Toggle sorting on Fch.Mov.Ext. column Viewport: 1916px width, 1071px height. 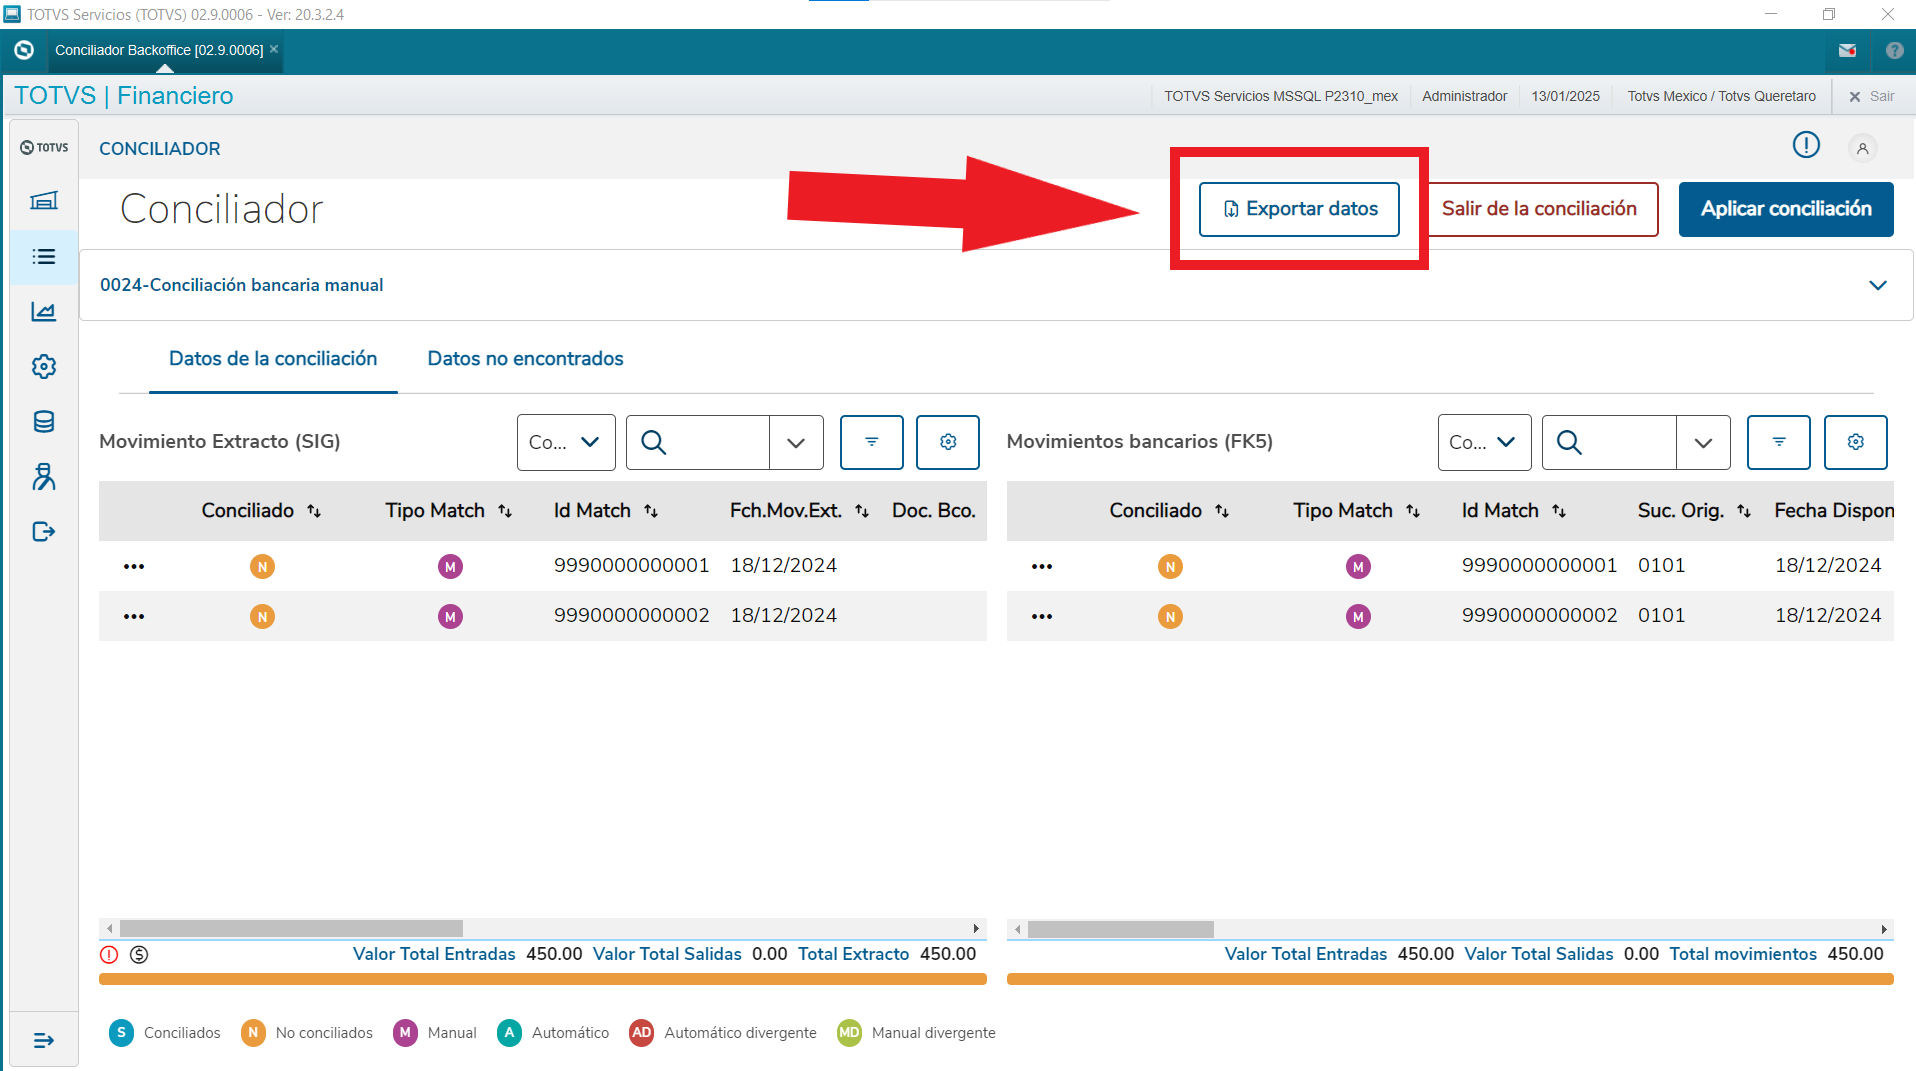[x=862, y=511]
